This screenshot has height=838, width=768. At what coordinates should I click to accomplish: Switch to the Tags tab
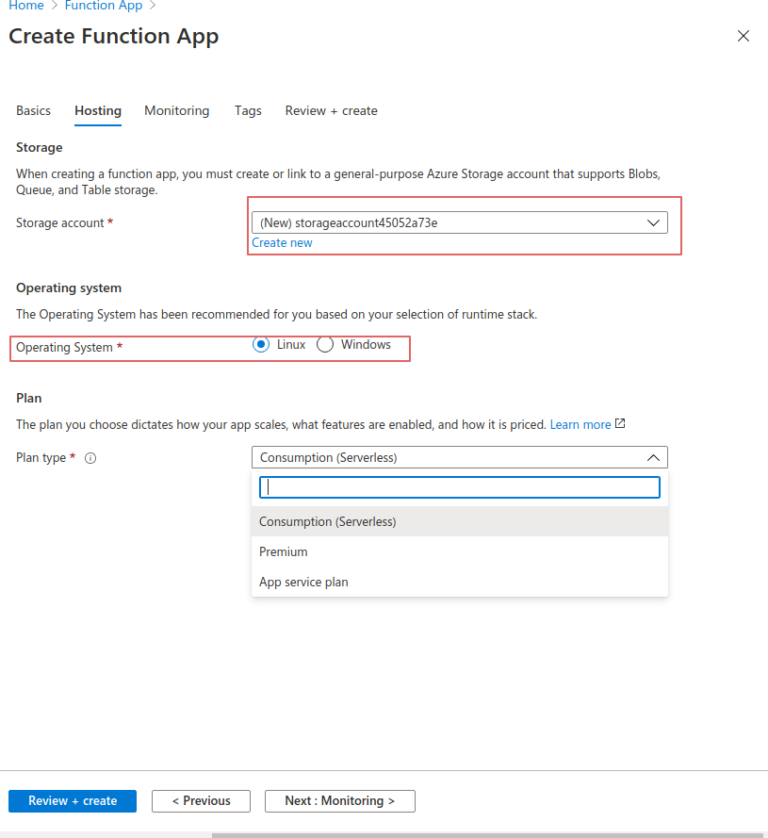tap(247, 110)
